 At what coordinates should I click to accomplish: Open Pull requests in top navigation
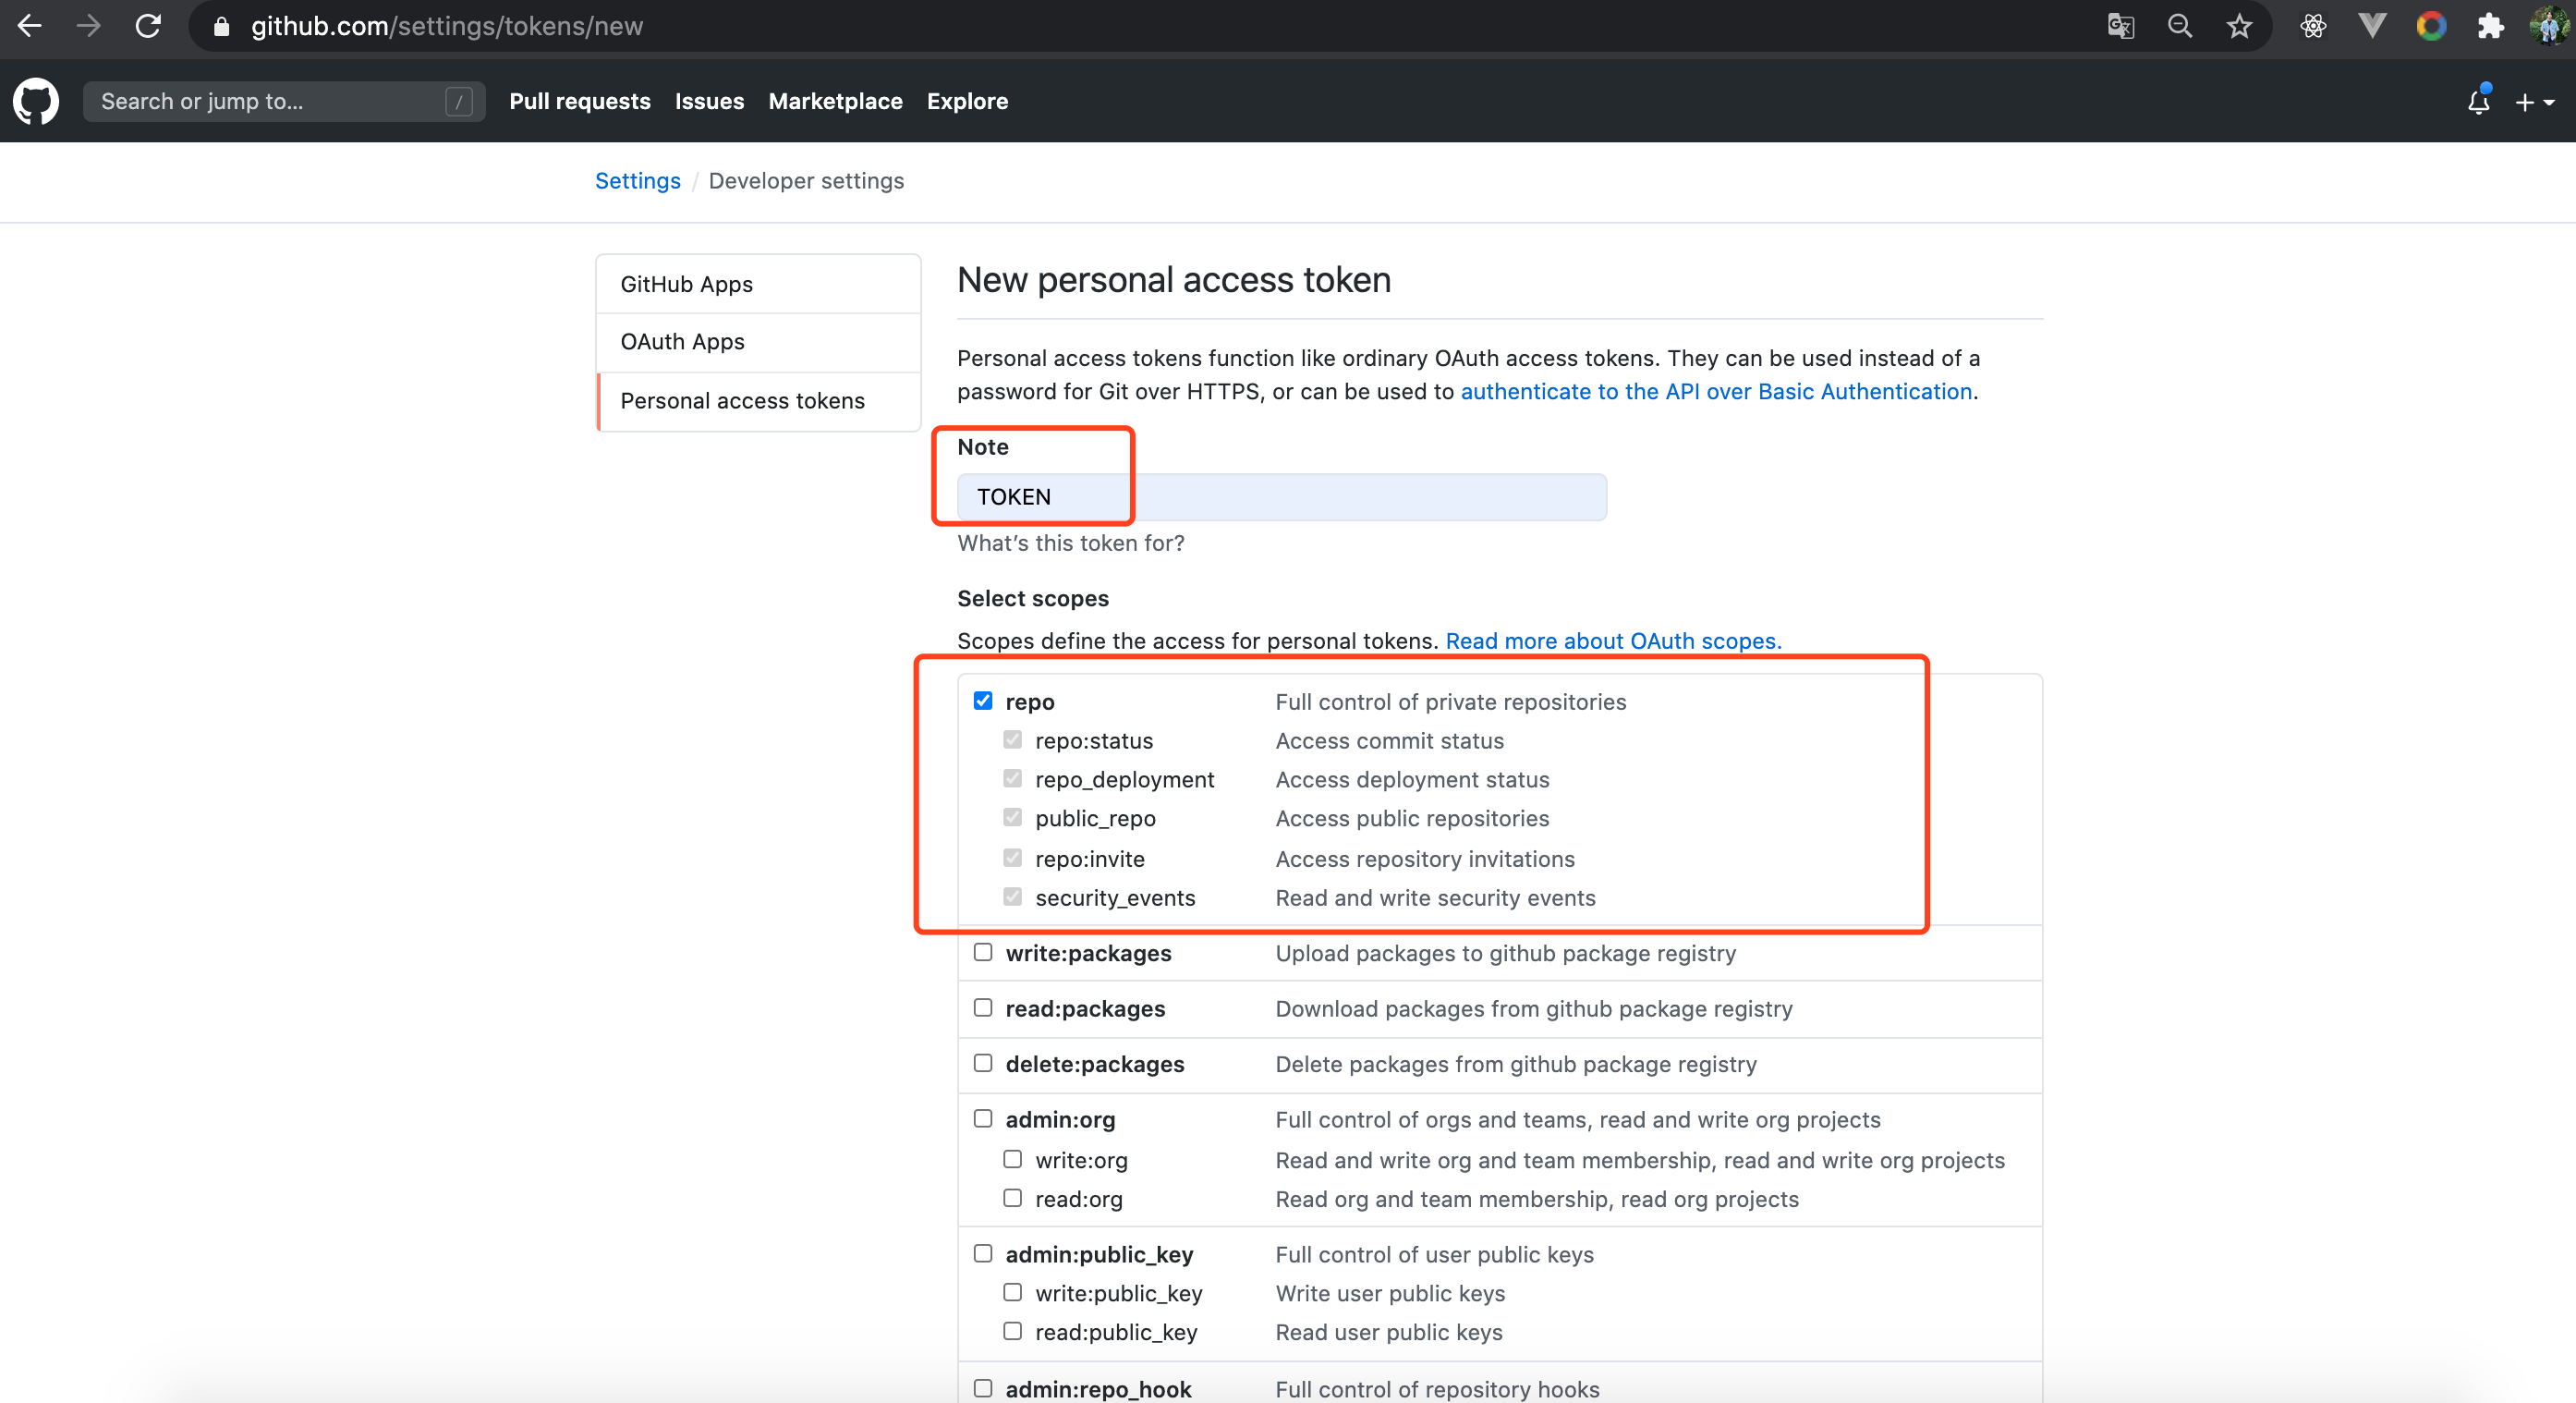580,101
